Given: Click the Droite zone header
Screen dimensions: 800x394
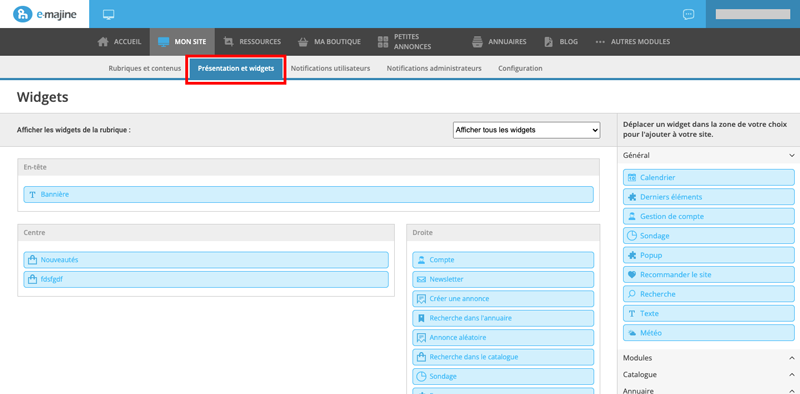Looking at the screenshot, I should point(503,232).
